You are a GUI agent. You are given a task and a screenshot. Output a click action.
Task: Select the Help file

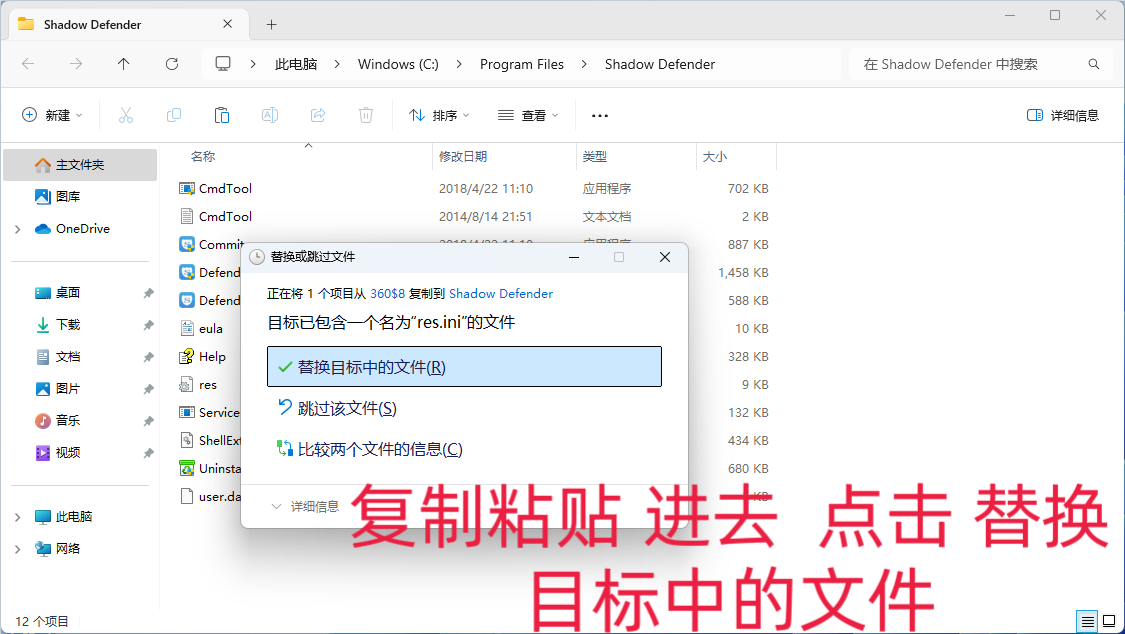202,356
